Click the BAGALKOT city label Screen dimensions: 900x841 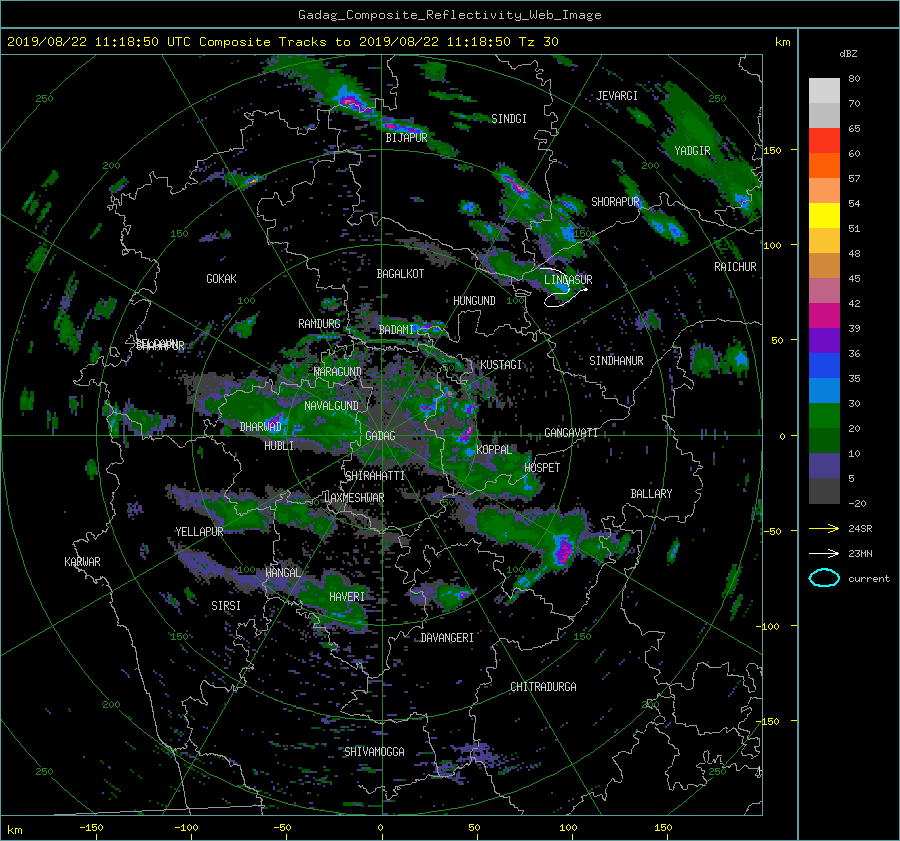point(400,274)
